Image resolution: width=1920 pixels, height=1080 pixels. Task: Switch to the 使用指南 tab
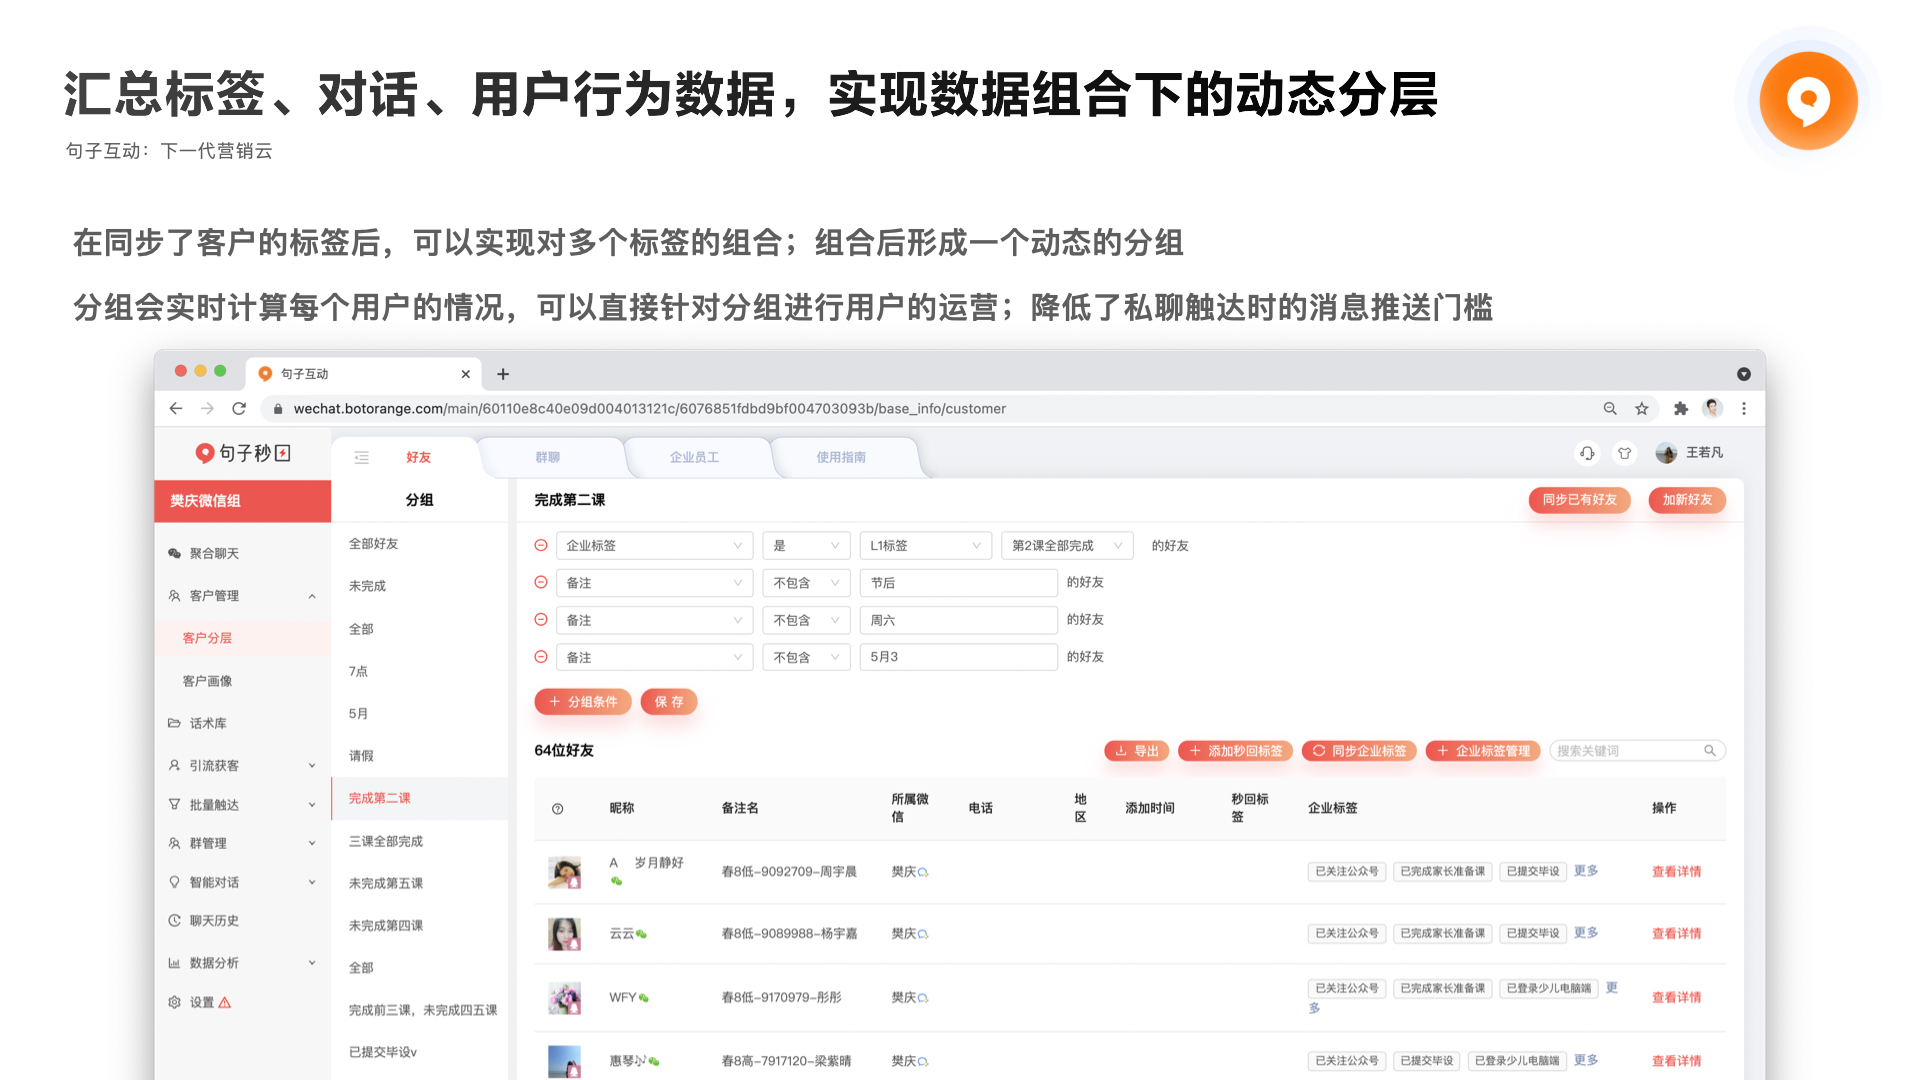click(x=841, y=457)
